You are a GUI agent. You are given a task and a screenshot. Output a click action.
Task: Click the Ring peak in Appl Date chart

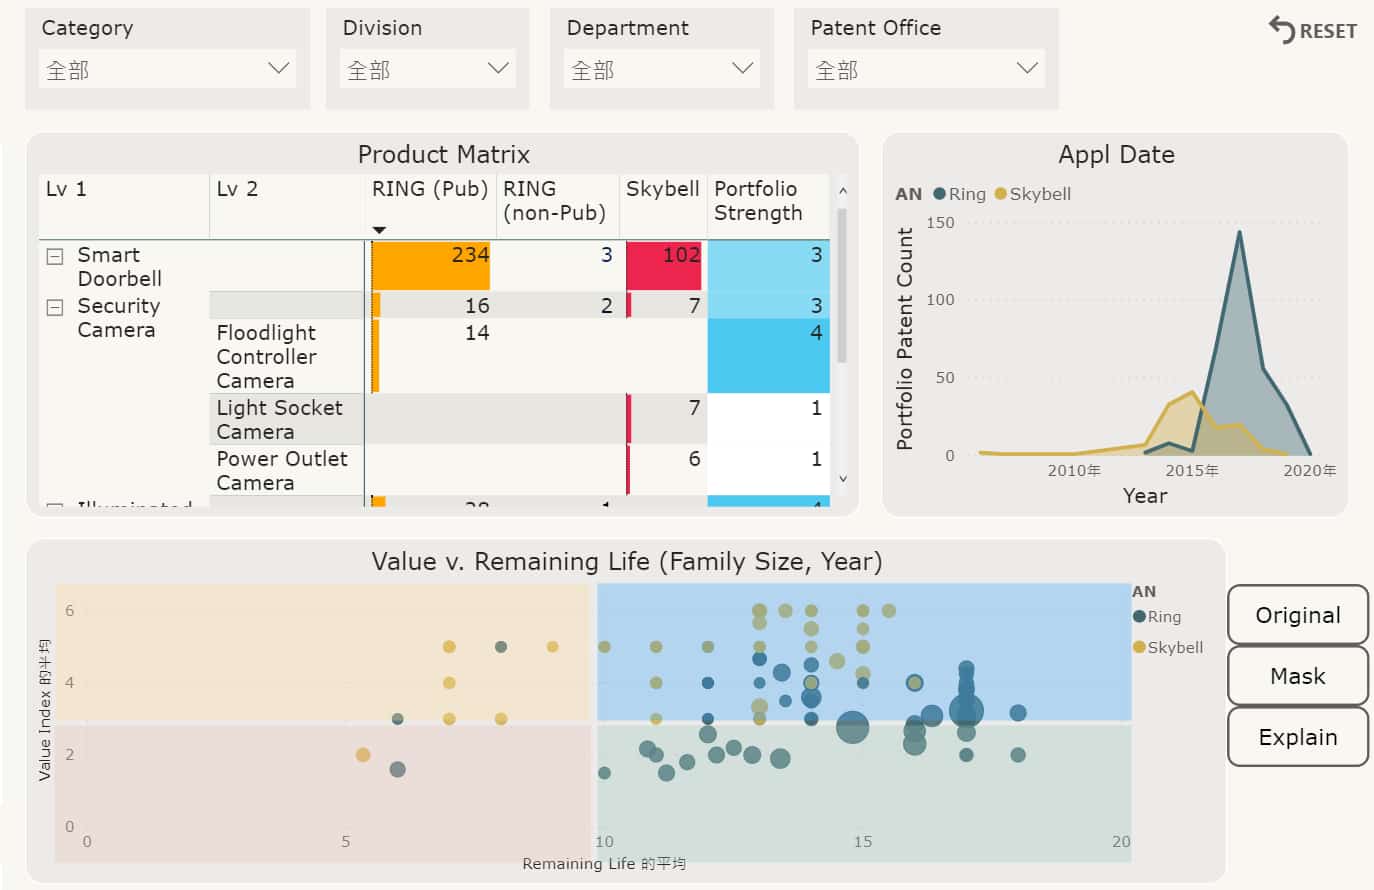click(1239, 233)
